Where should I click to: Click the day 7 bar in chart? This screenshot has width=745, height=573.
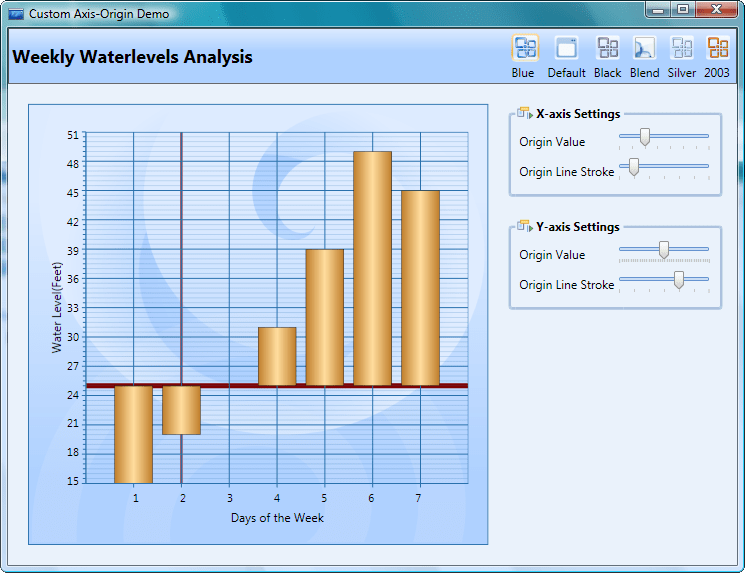420,288
